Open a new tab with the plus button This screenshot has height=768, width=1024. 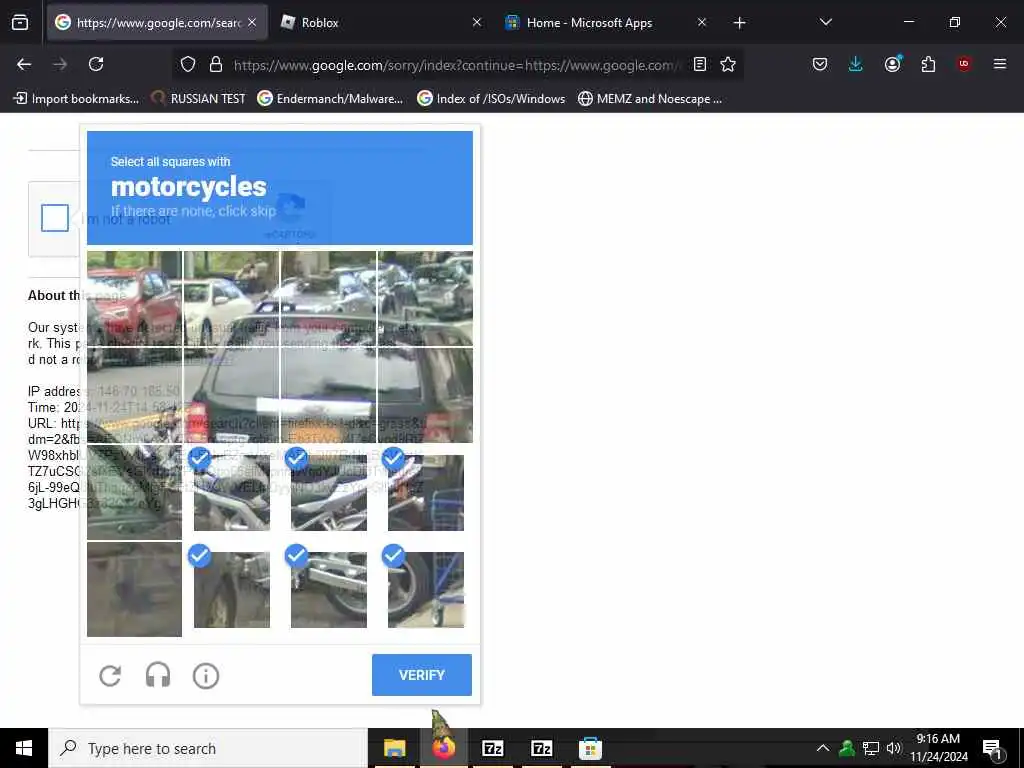[x=739, y=23]
